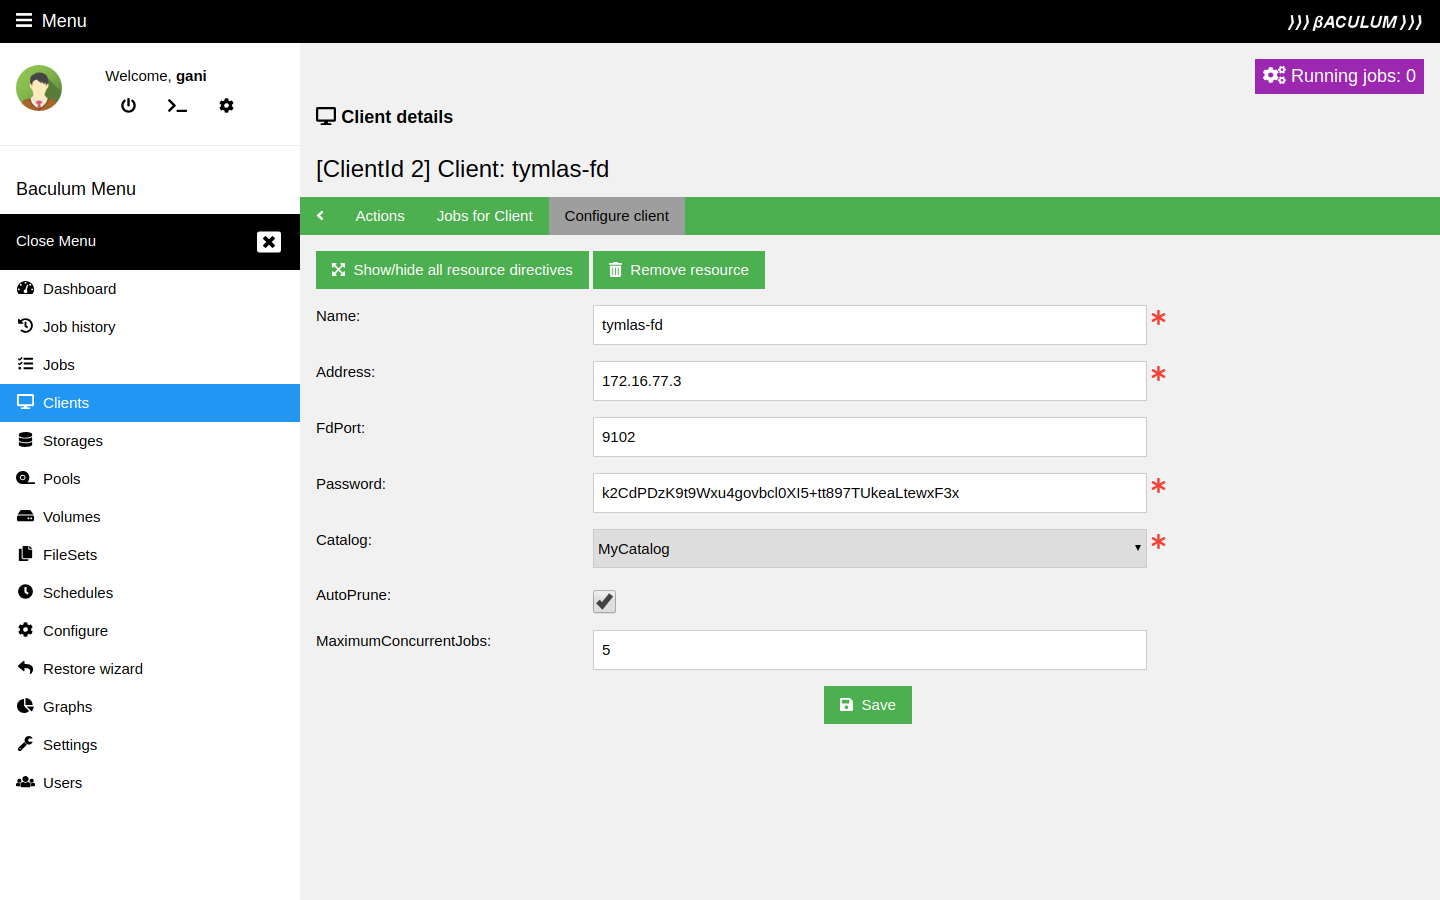Open the Catalog dropdown
The height and width of the screenshot is (900, 1440).
870,548
